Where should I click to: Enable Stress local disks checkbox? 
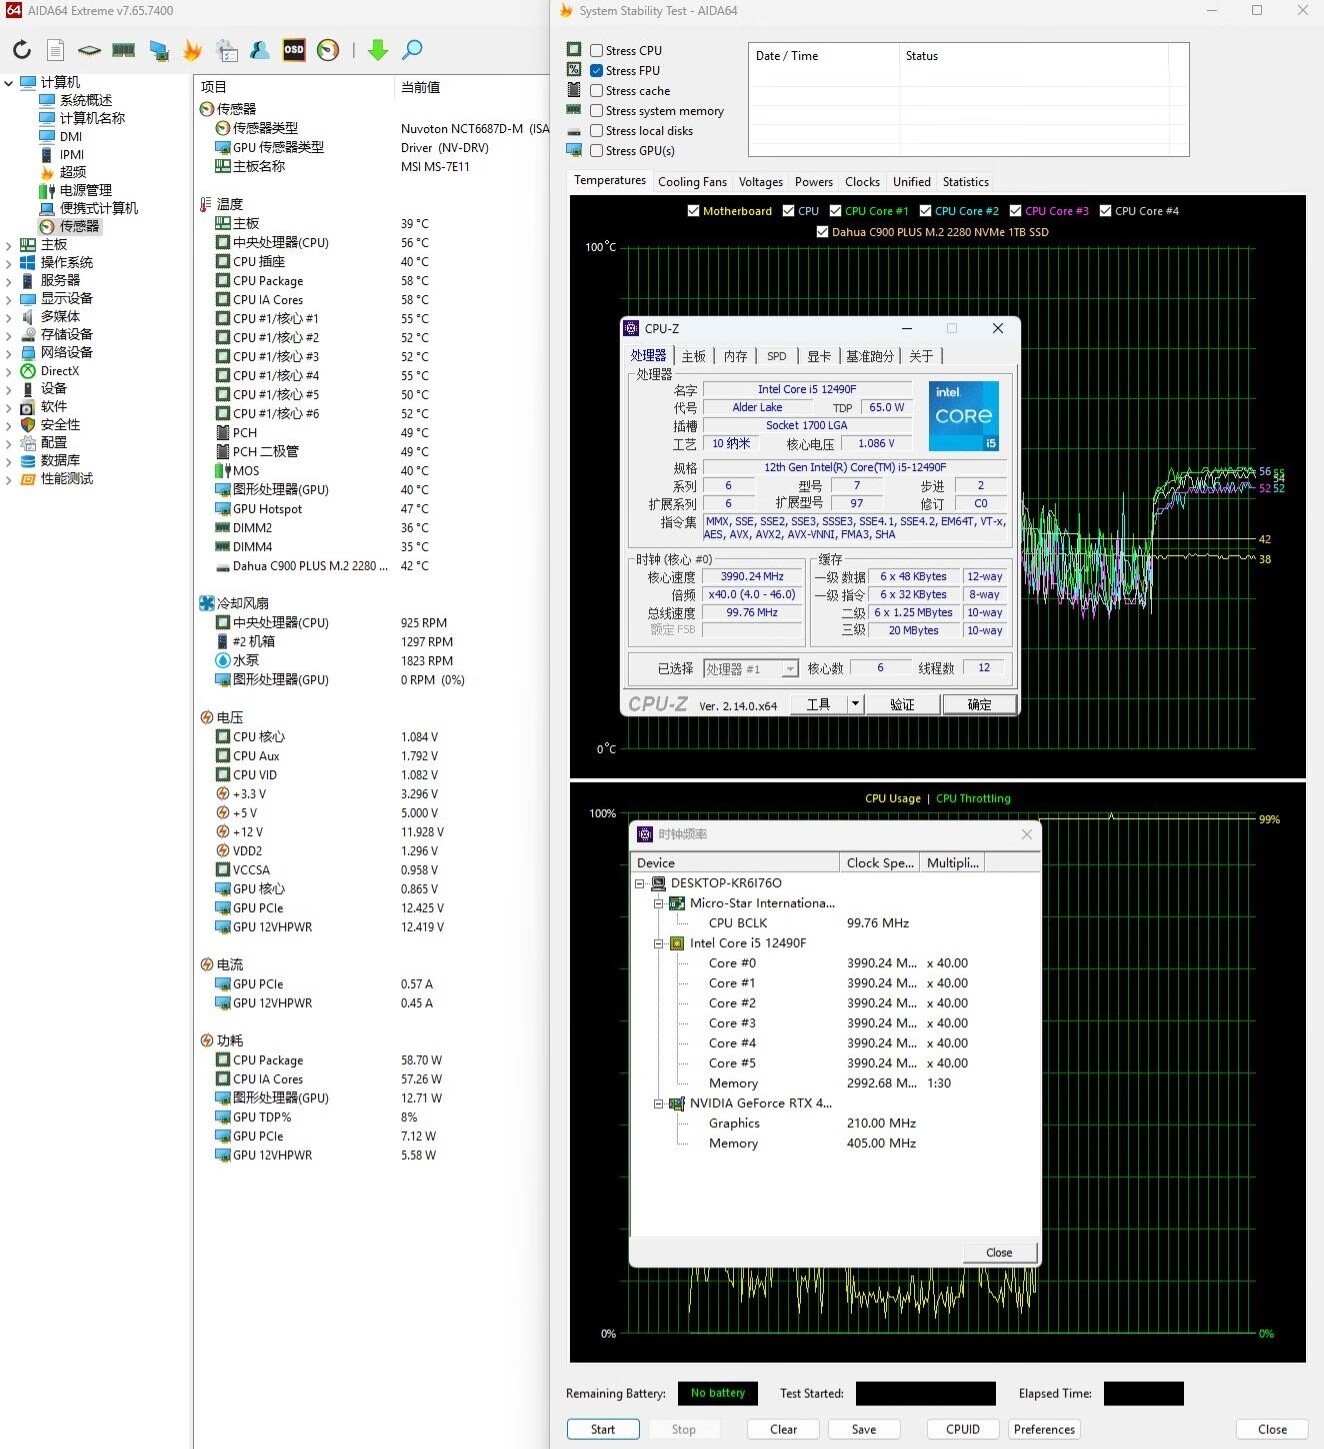pos(596,131)
